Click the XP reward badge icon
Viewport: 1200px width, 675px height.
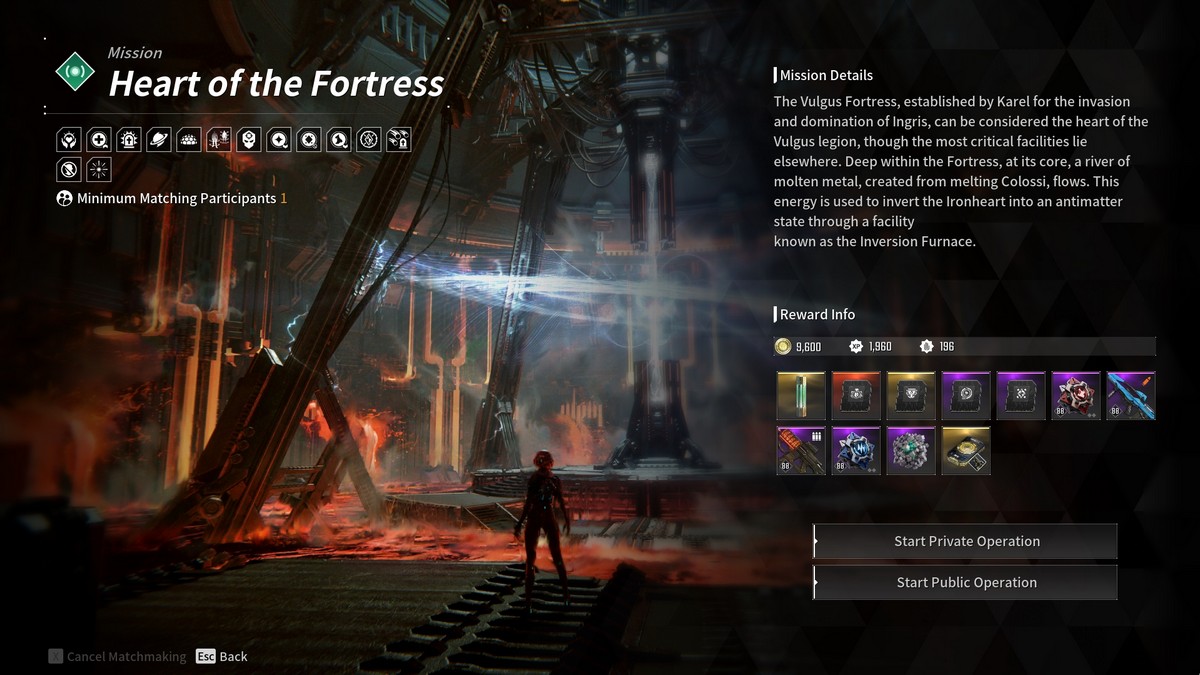point(856,346)
